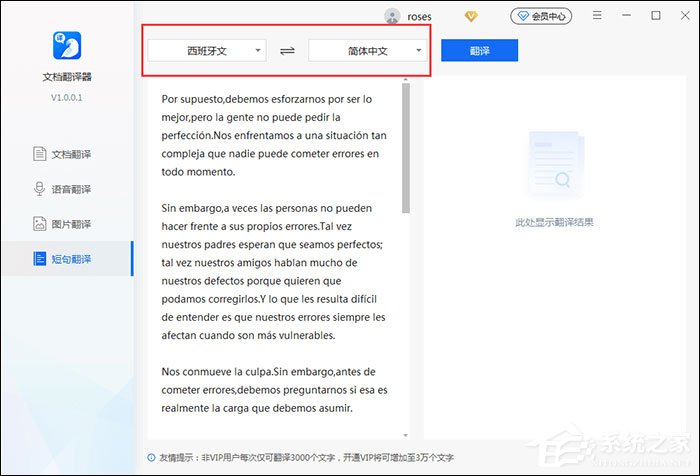Click the roses user avatar

(x=393, y=16)
